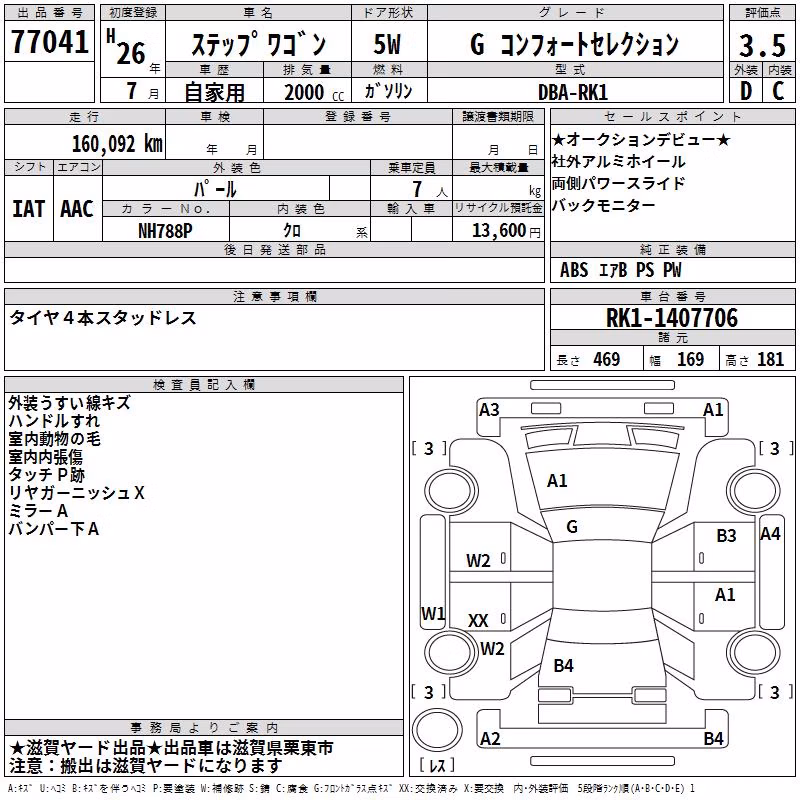800x800 pixels.
Task: Click the shift type IAT
Action: click(29, 209)
